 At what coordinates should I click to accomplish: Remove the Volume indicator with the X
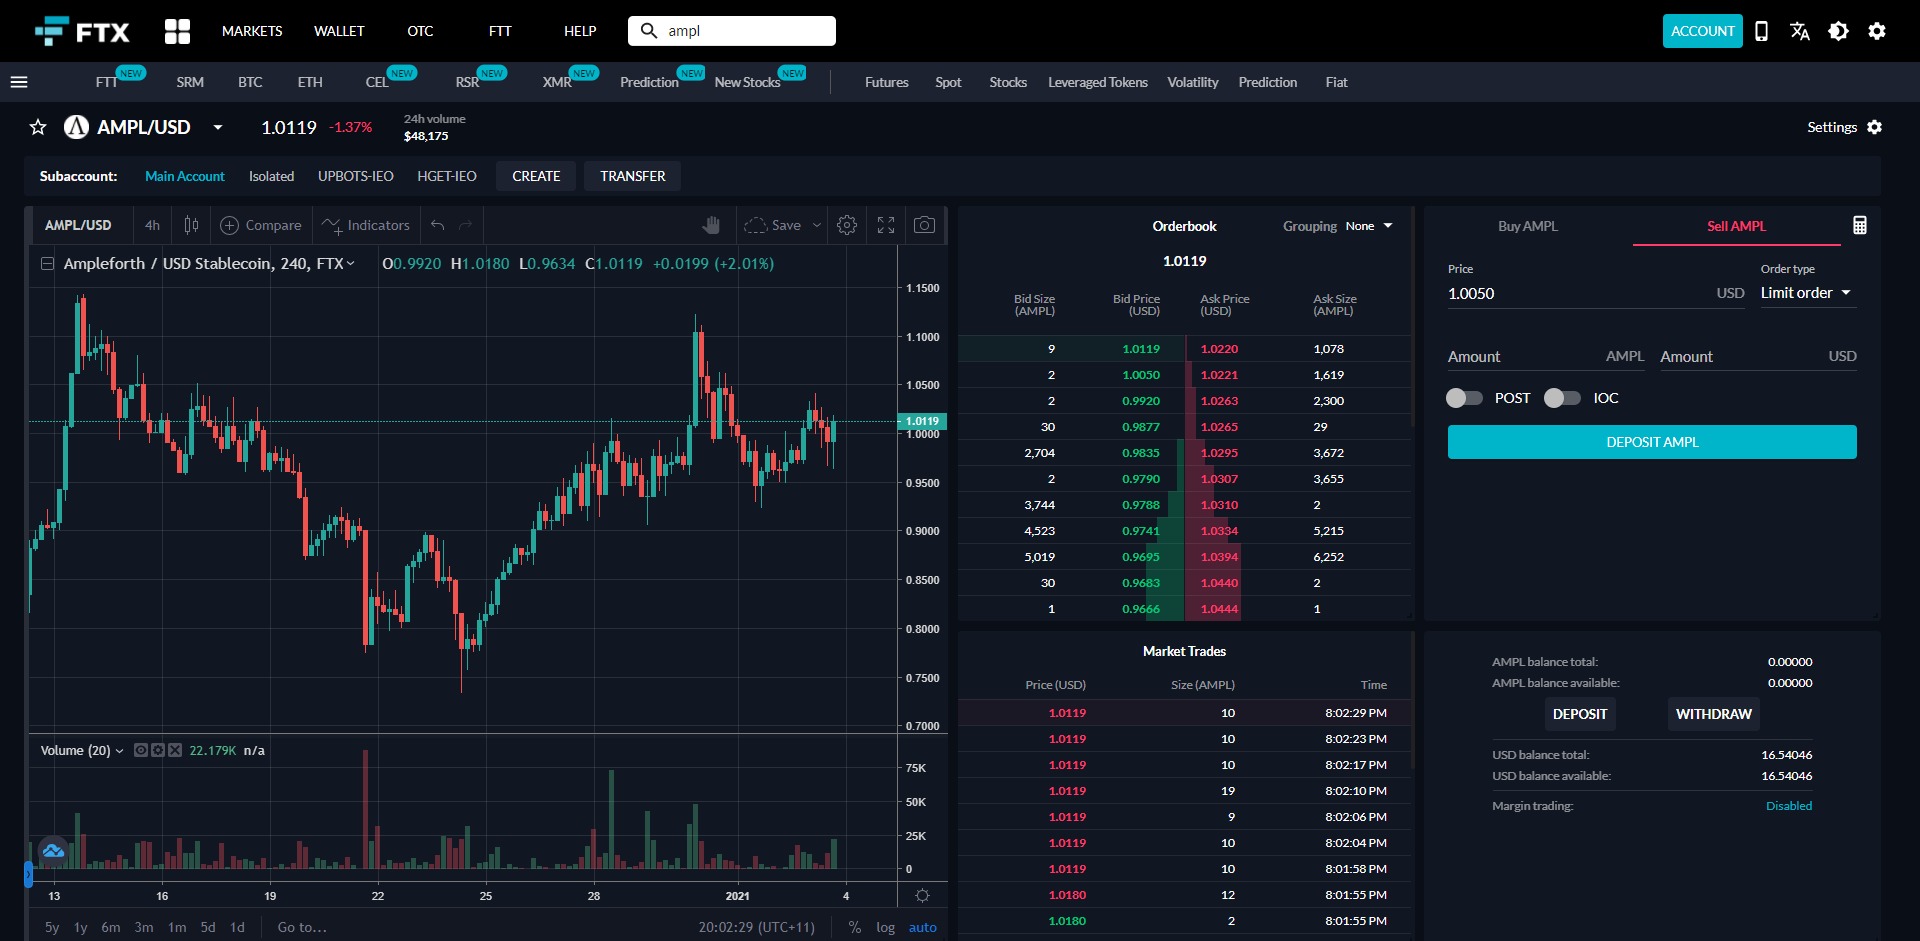(x=175, y=750)
